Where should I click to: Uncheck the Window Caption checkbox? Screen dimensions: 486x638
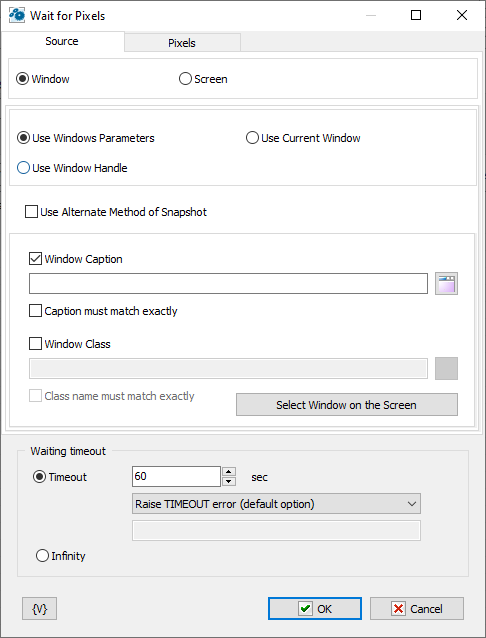coord(35,259)
